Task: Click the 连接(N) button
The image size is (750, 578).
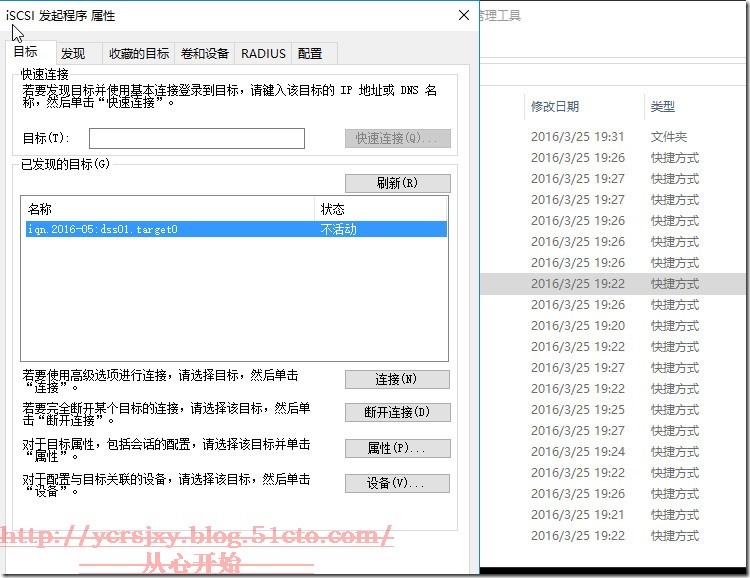Action: [x=397, y=379]
